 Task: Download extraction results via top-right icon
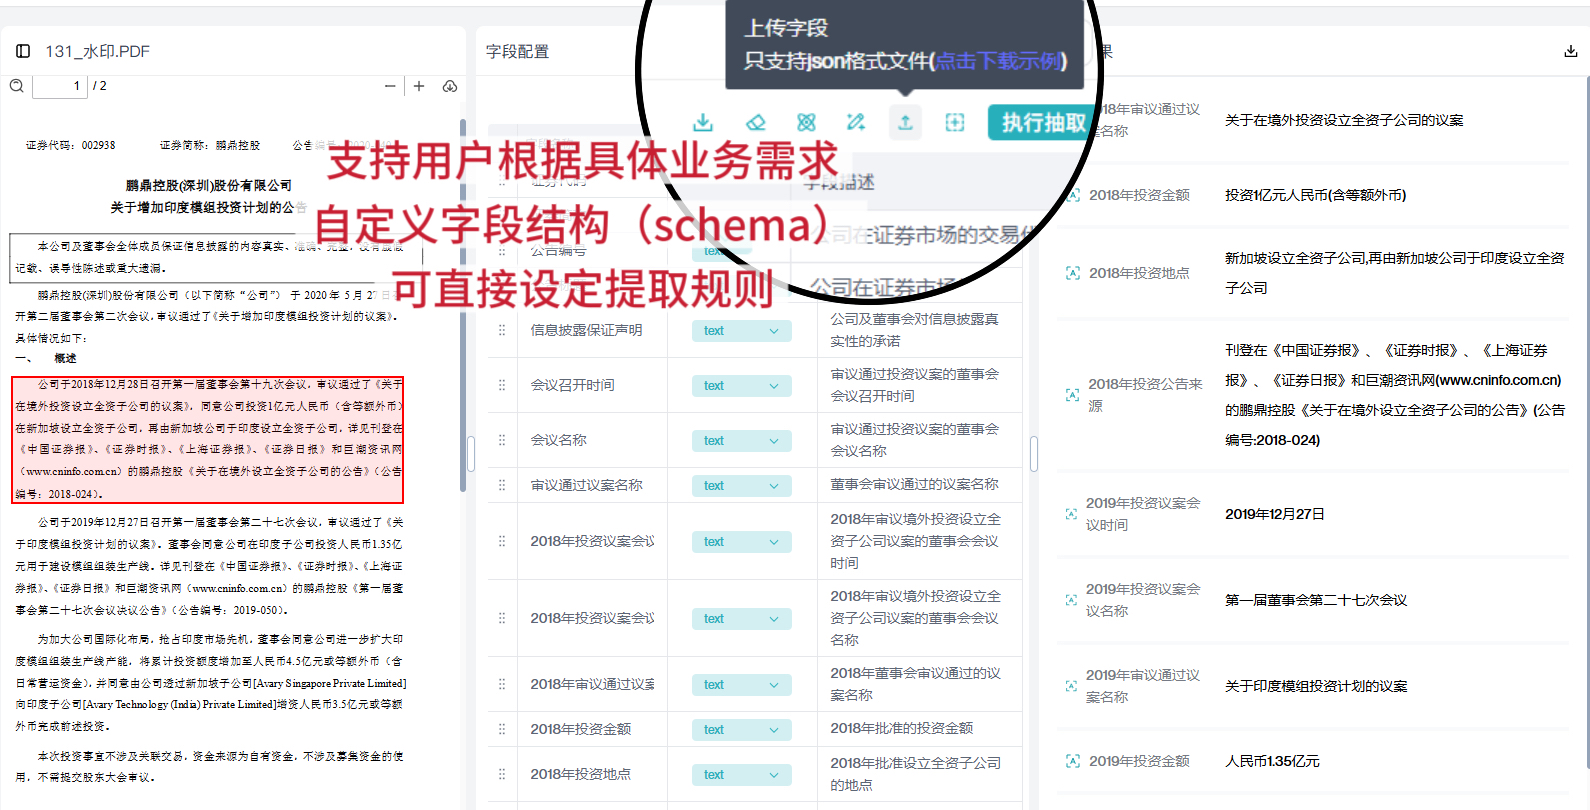(1571, 51)
